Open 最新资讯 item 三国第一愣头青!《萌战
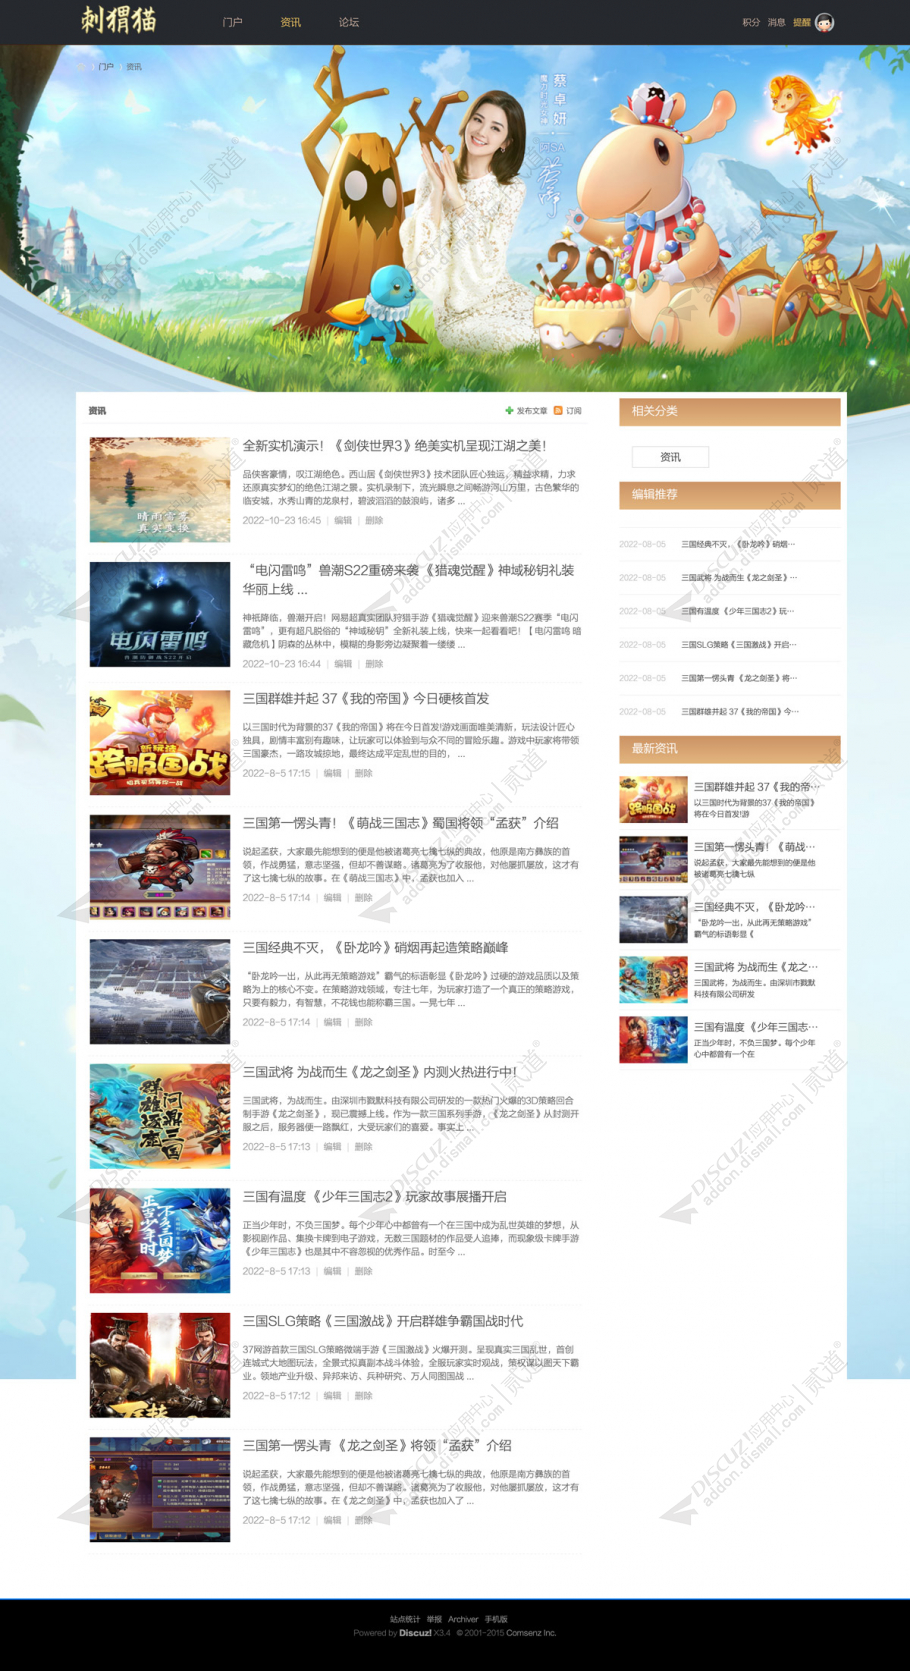910x1671 pixels. (755, 847)
